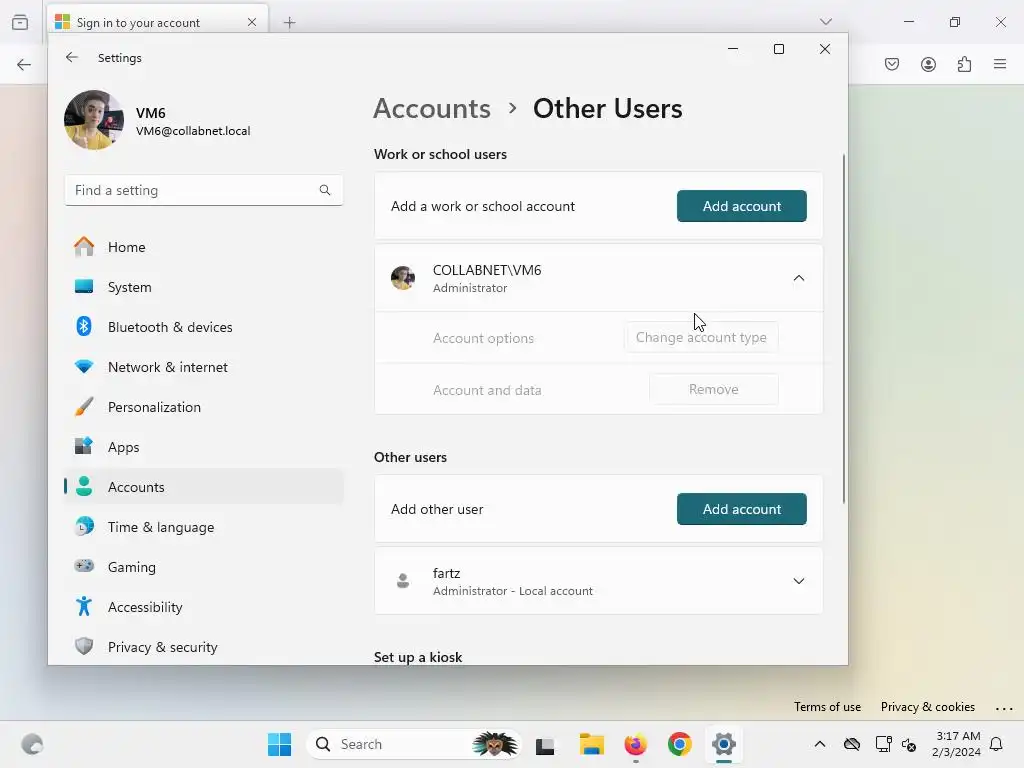The image size is (1024, 768).
Task: Click the Gaming controller icon
Action: (84, 566)
